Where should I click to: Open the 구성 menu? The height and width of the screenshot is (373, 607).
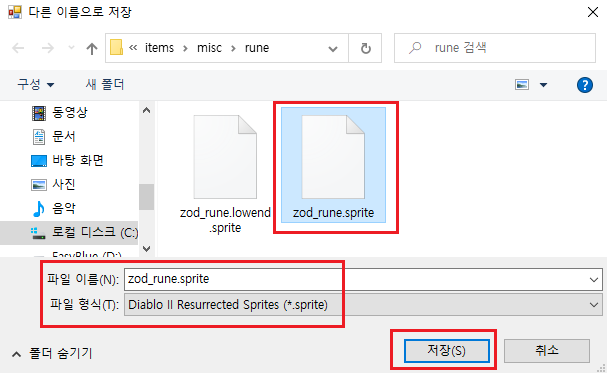(35, 84)
